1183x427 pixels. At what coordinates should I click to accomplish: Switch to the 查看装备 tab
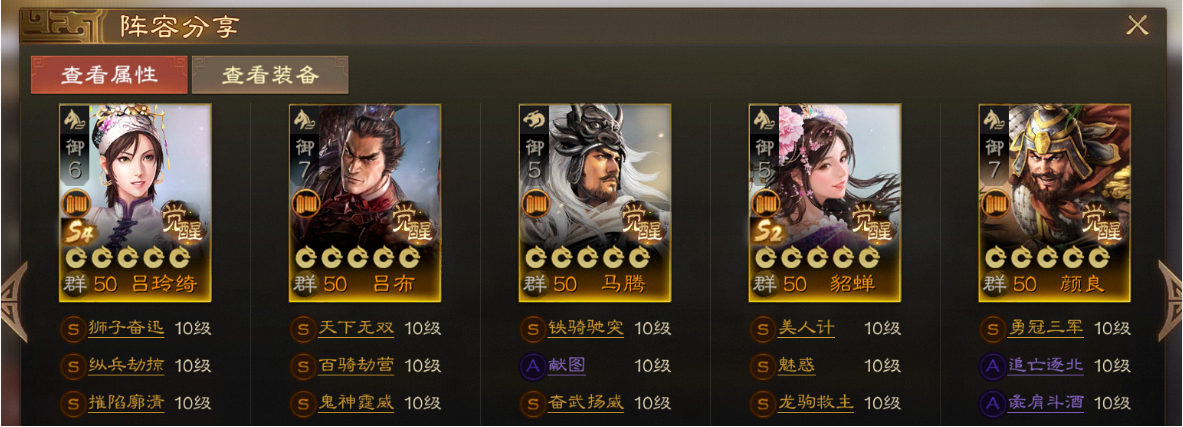[270, 75]
